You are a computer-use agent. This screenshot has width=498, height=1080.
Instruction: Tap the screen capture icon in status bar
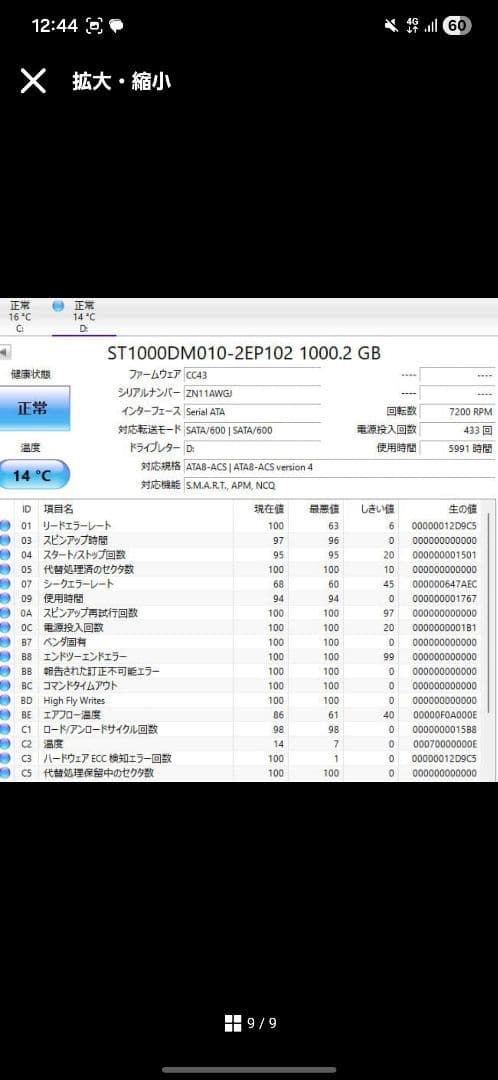tap(94, 26)
